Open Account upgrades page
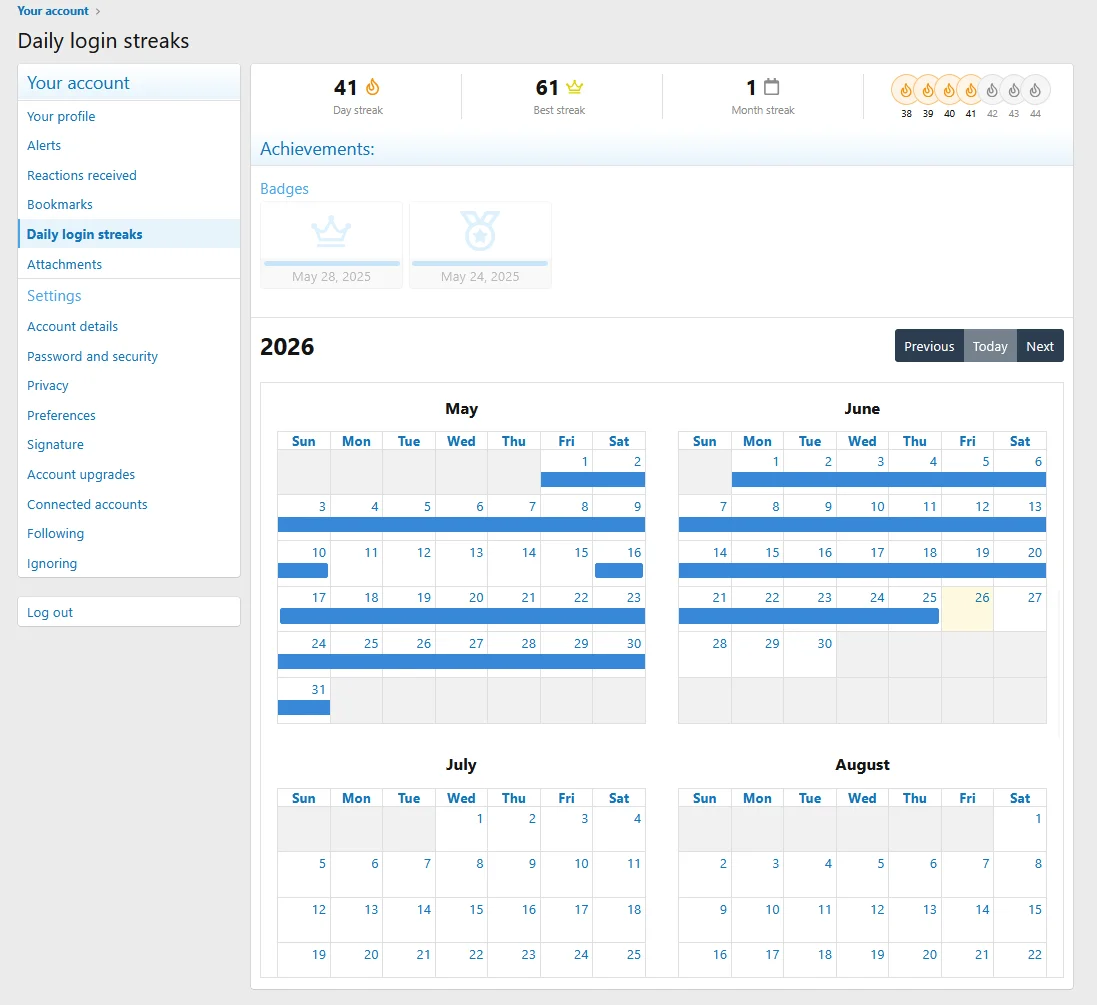Viewport: 1097px width, 1005px height. (x=129, y=475)
